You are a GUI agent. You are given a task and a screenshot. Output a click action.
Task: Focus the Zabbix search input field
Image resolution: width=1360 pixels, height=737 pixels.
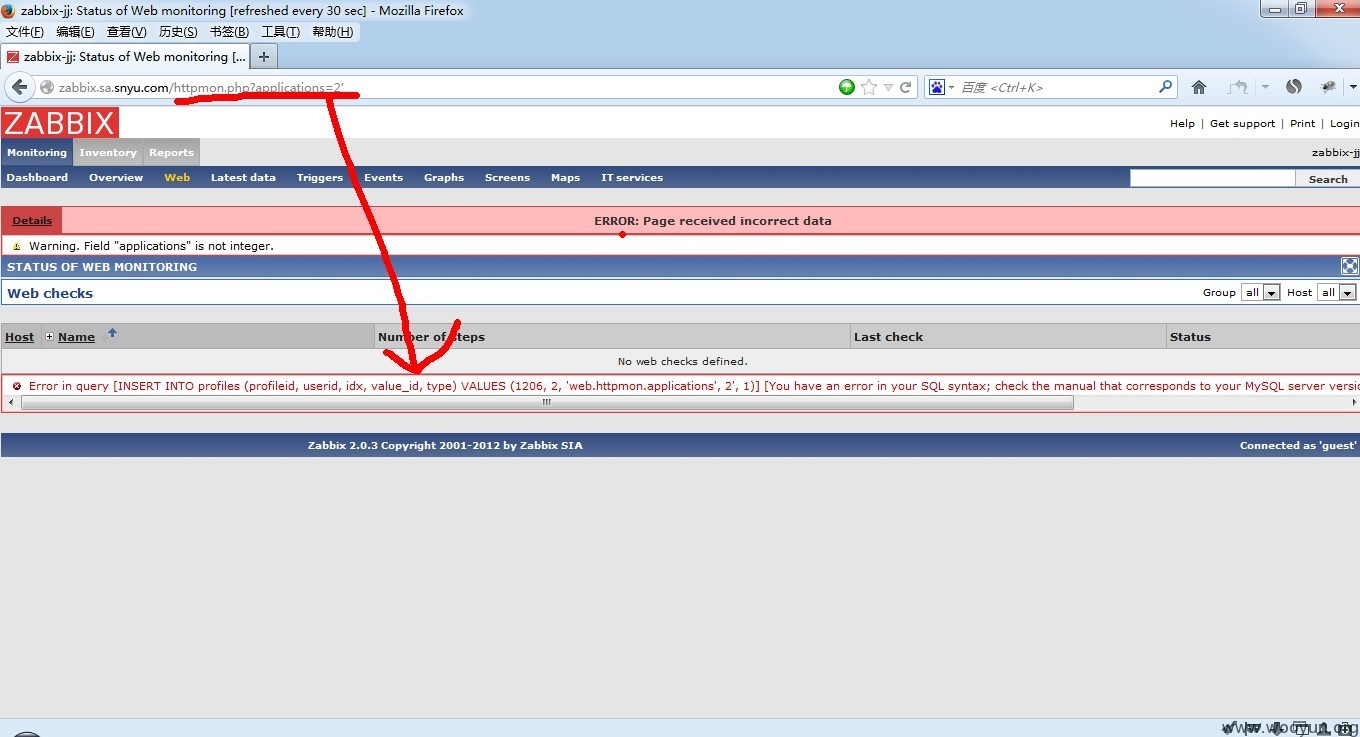pos(1212,178)
